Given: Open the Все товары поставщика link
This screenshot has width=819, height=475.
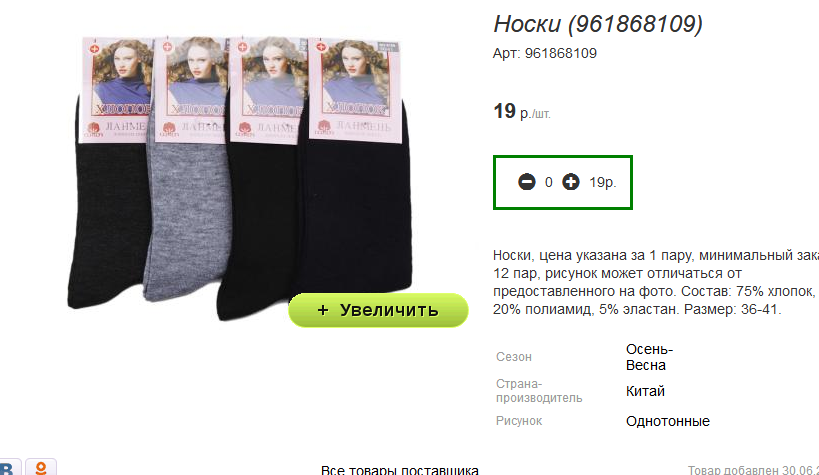Looking at the screenshot, I should click(400, 470).
